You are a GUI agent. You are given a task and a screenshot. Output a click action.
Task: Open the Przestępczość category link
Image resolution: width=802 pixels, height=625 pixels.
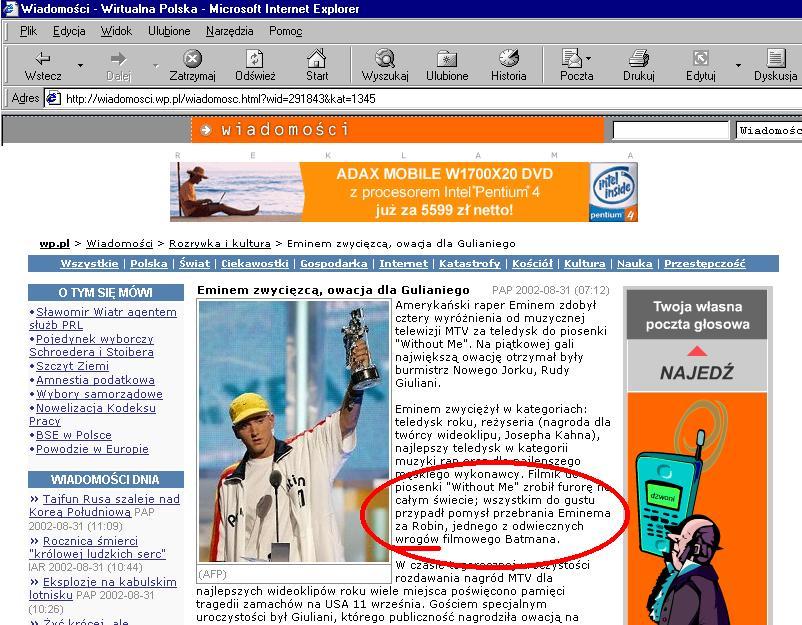click(x=705, y=263)
